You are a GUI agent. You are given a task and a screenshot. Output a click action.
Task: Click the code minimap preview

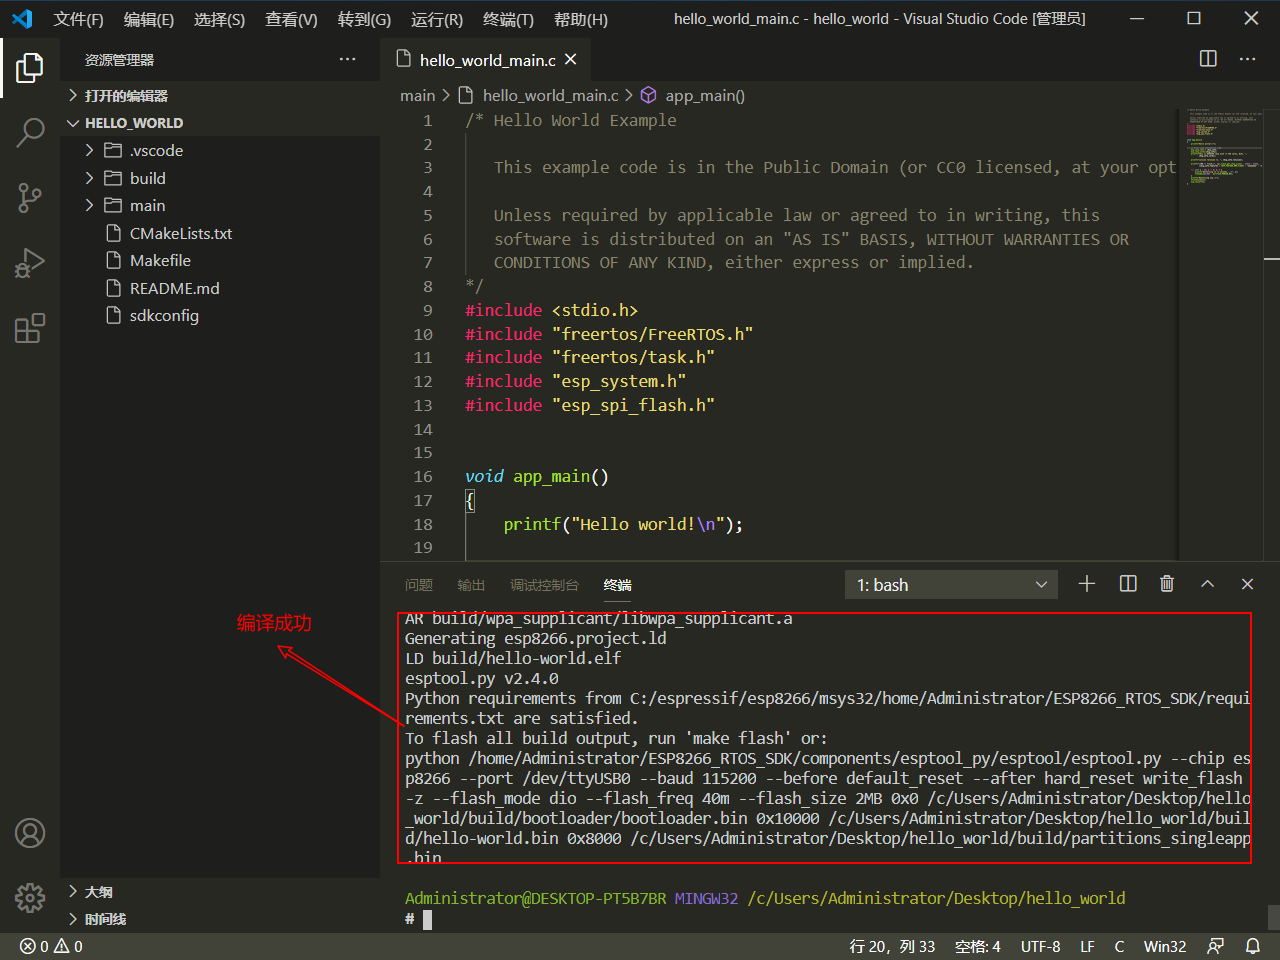[x=1222, y=146]
